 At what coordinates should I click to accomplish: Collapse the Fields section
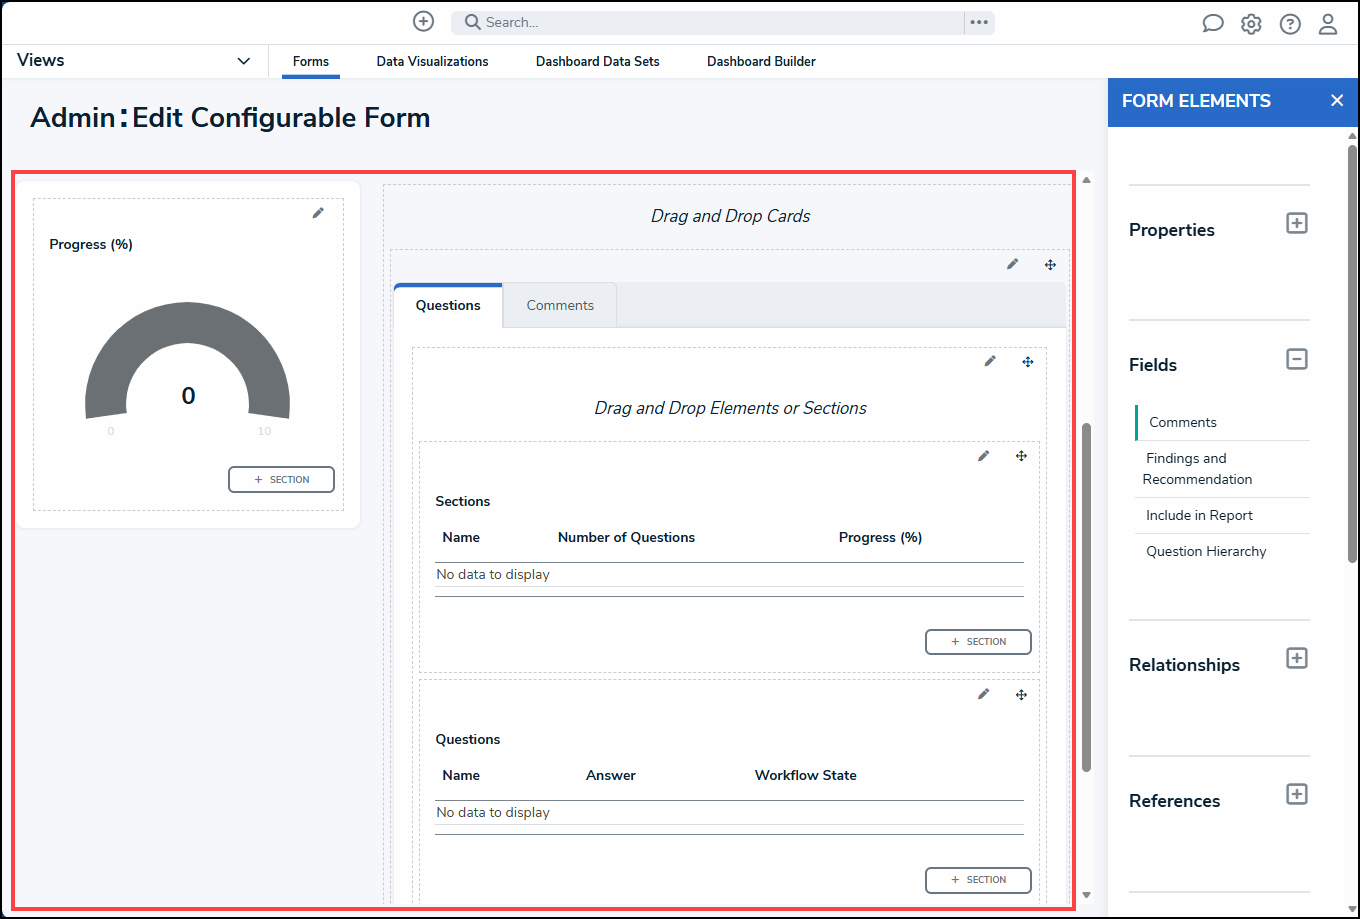1296,359
